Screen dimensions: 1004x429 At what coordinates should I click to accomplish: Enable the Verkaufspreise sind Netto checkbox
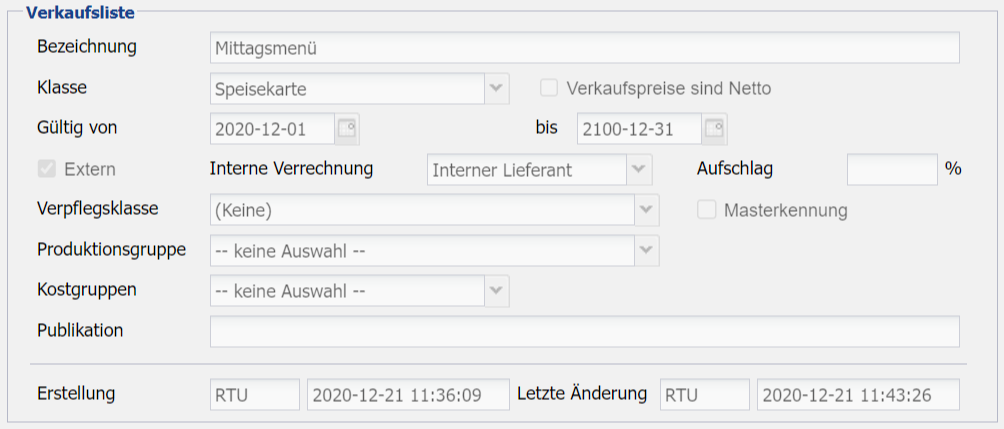549,88
